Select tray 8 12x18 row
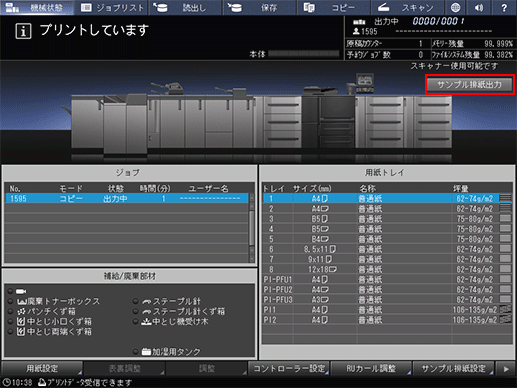Image resolution: width=517 pixels, height=388 pixels. tap(387, 269)
